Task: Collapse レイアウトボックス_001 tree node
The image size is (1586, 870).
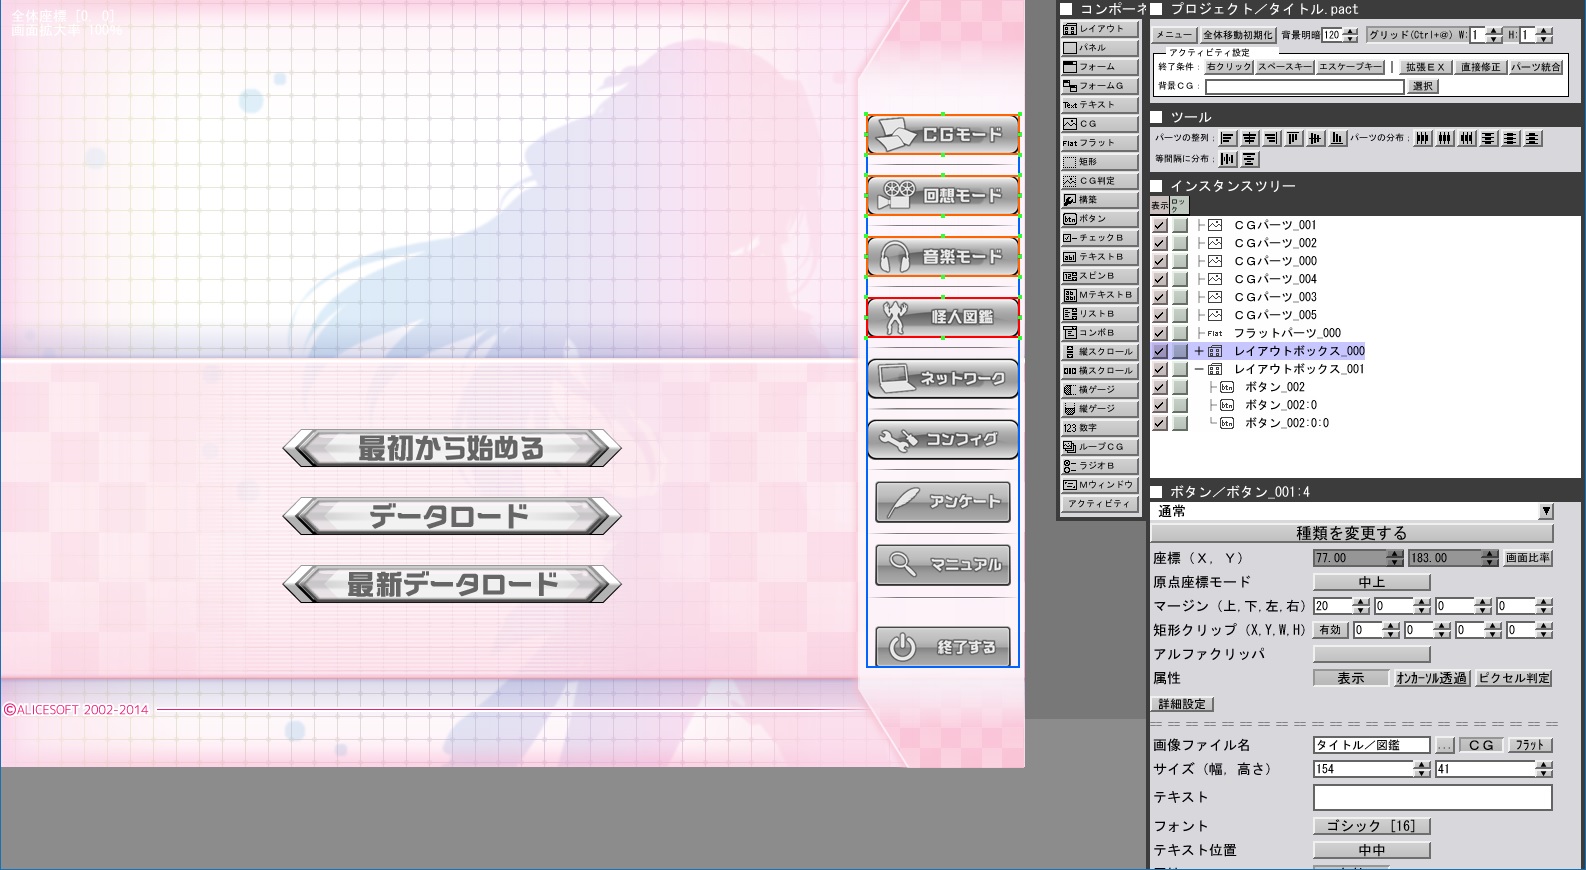Action: point(1199,369)
